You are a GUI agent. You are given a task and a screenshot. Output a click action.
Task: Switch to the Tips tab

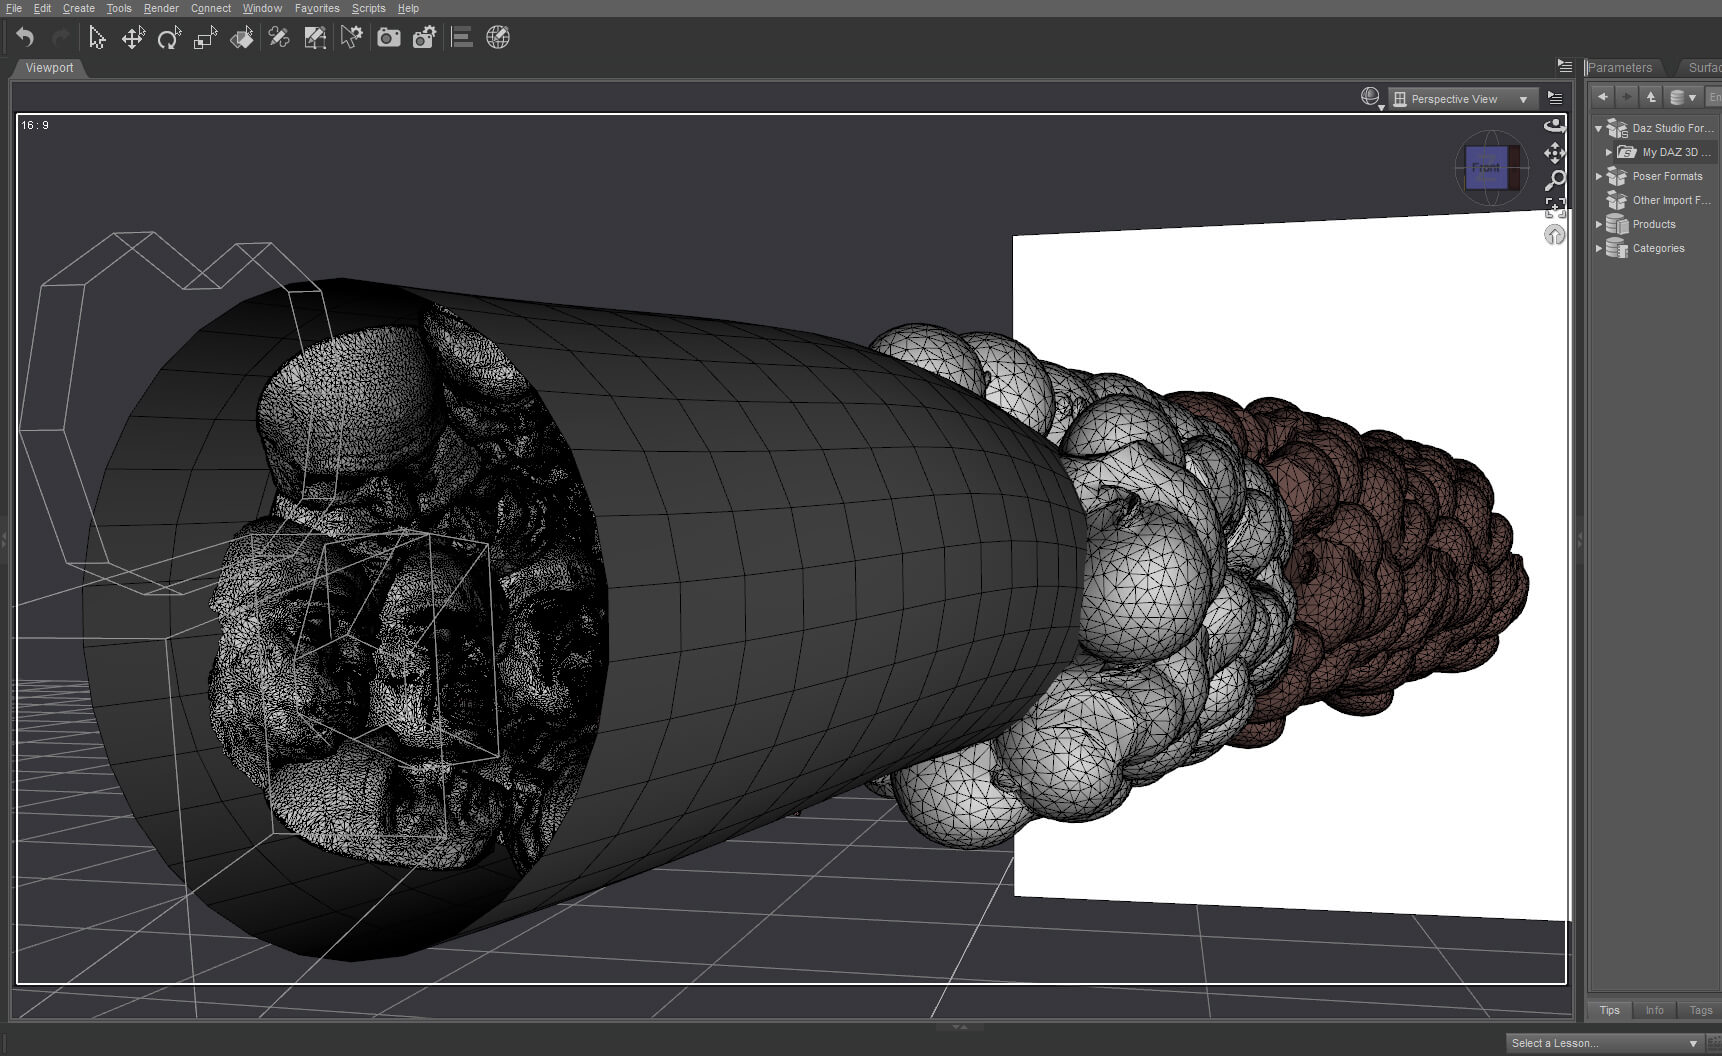point(1609,1010)
